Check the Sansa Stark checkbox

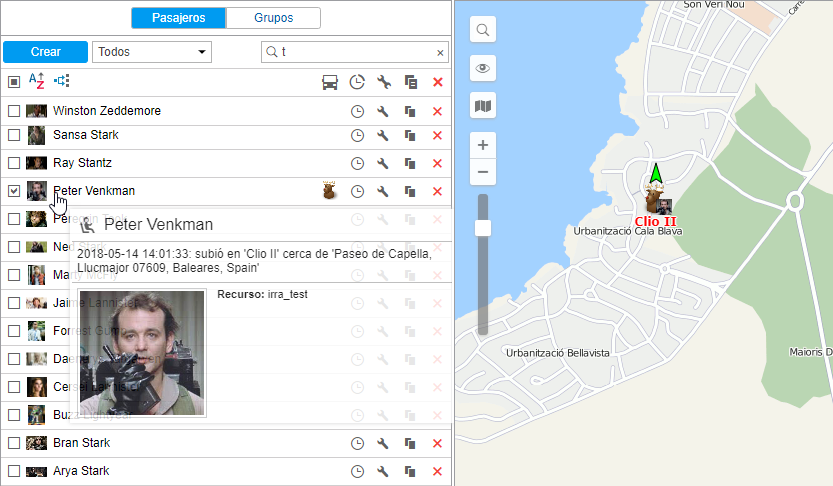click(x=14, y=135)
